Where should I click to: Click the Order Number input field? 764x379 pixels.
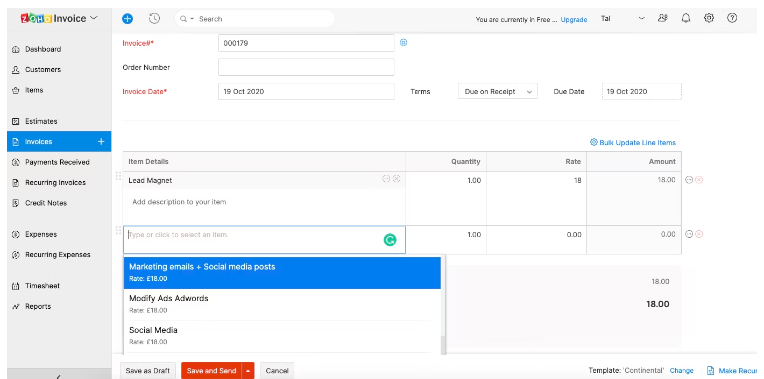point(306,67)
